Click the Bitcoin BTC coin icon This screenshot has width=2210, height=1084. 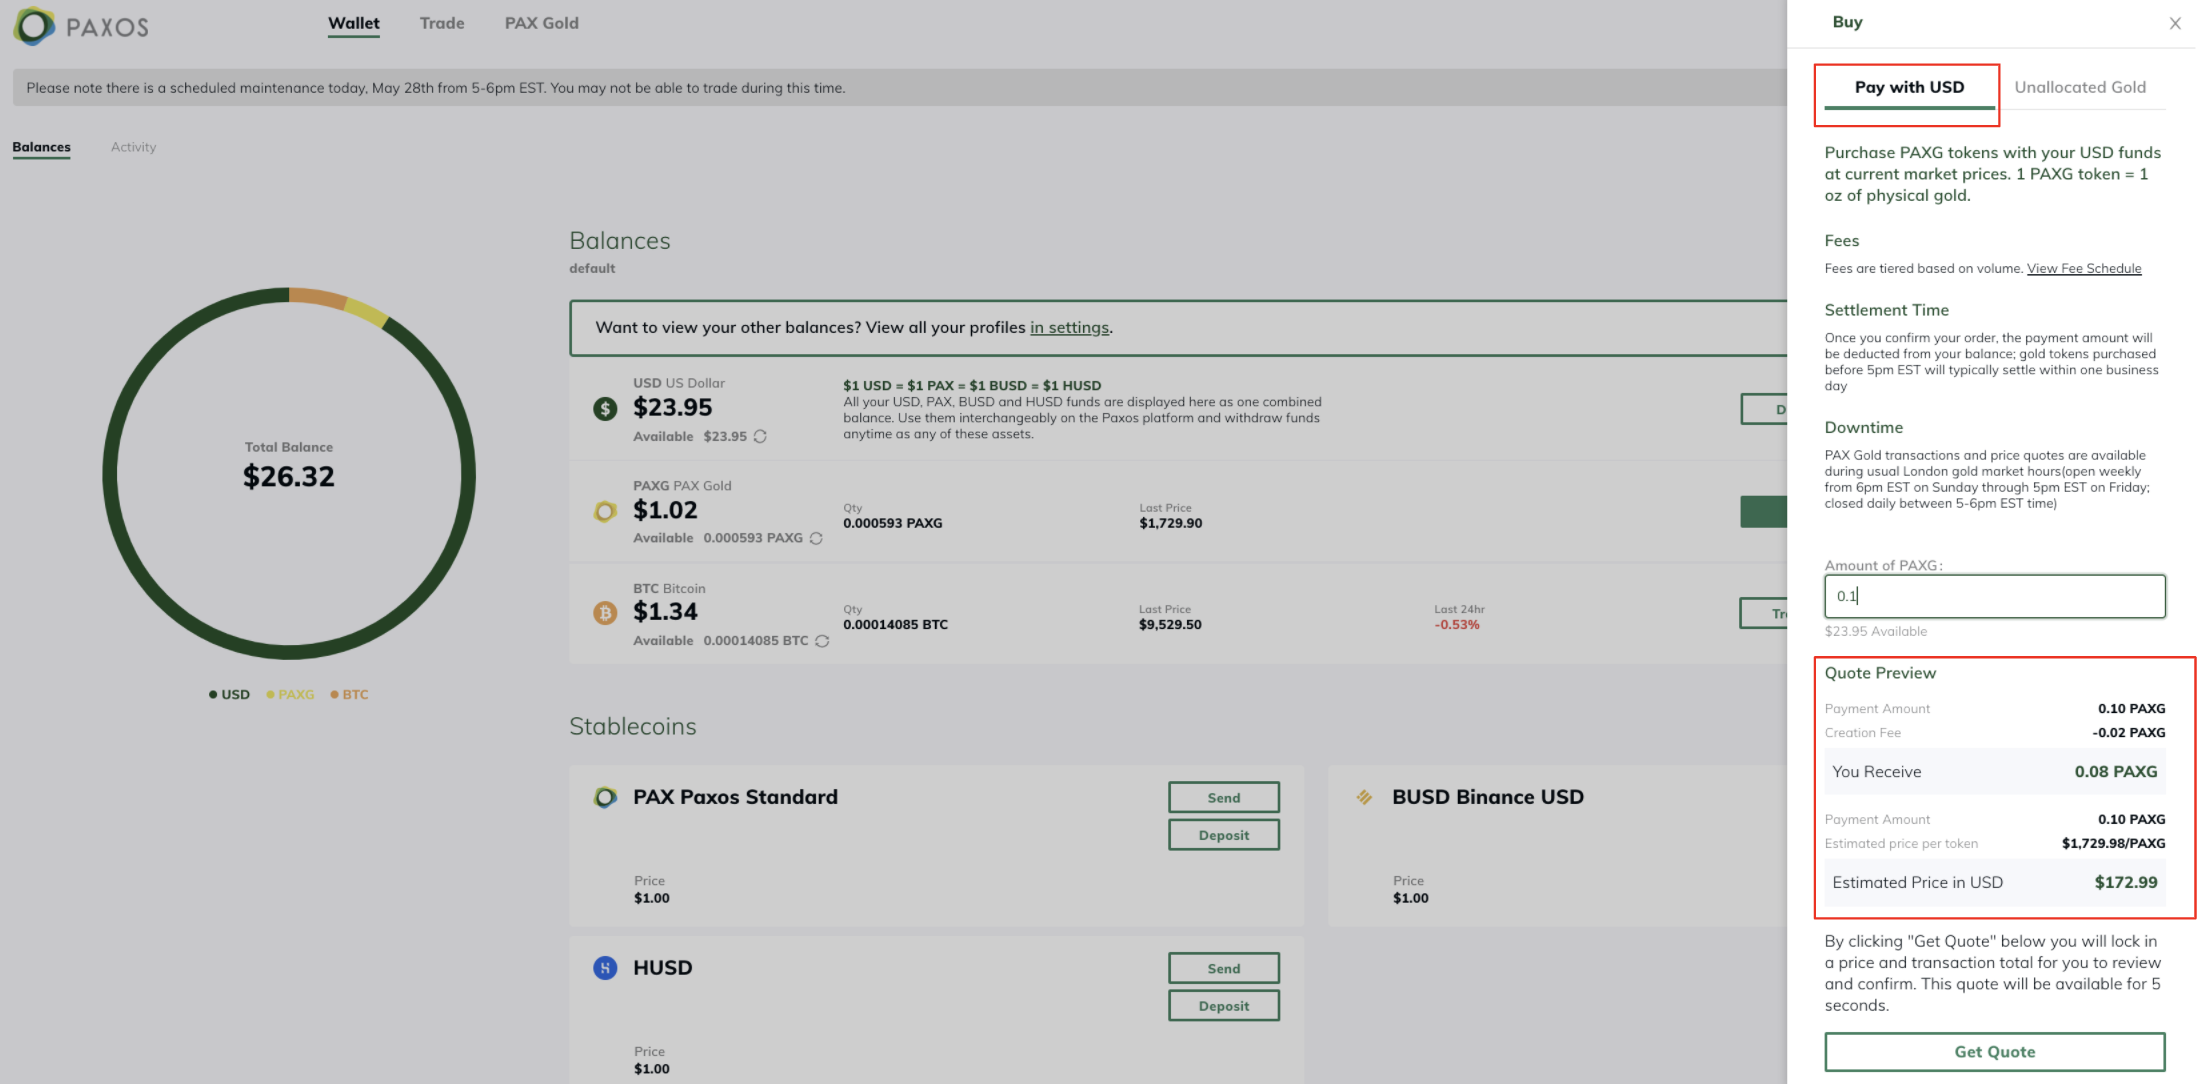click(605, 613)
